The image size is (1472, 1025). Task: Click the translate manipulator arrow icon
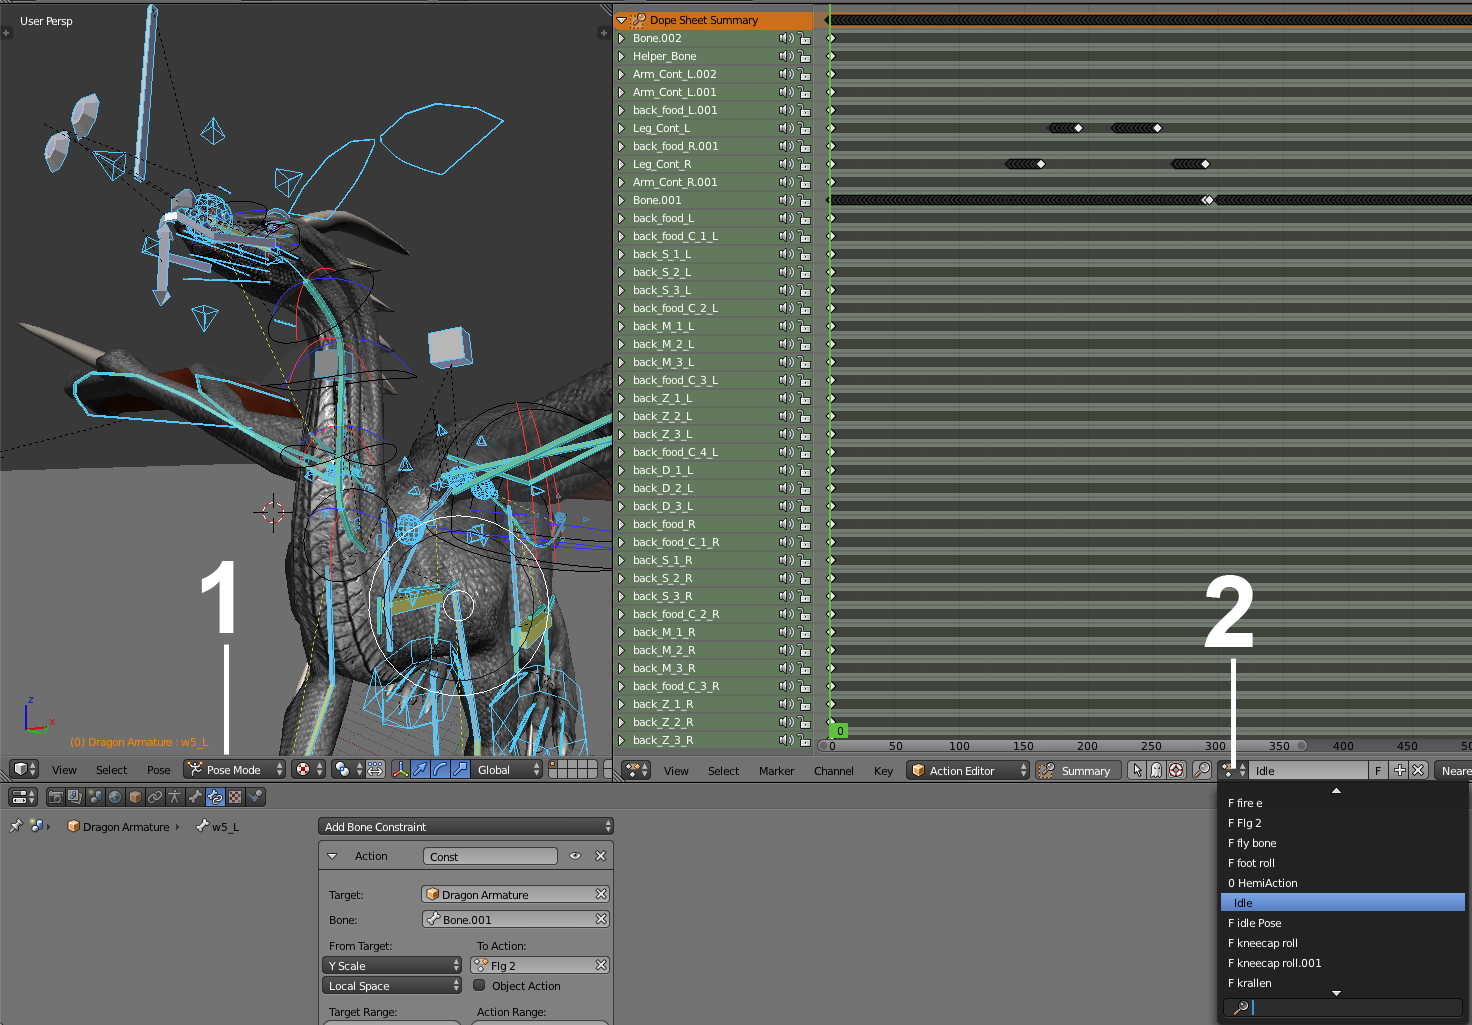[x=420, y=769]
